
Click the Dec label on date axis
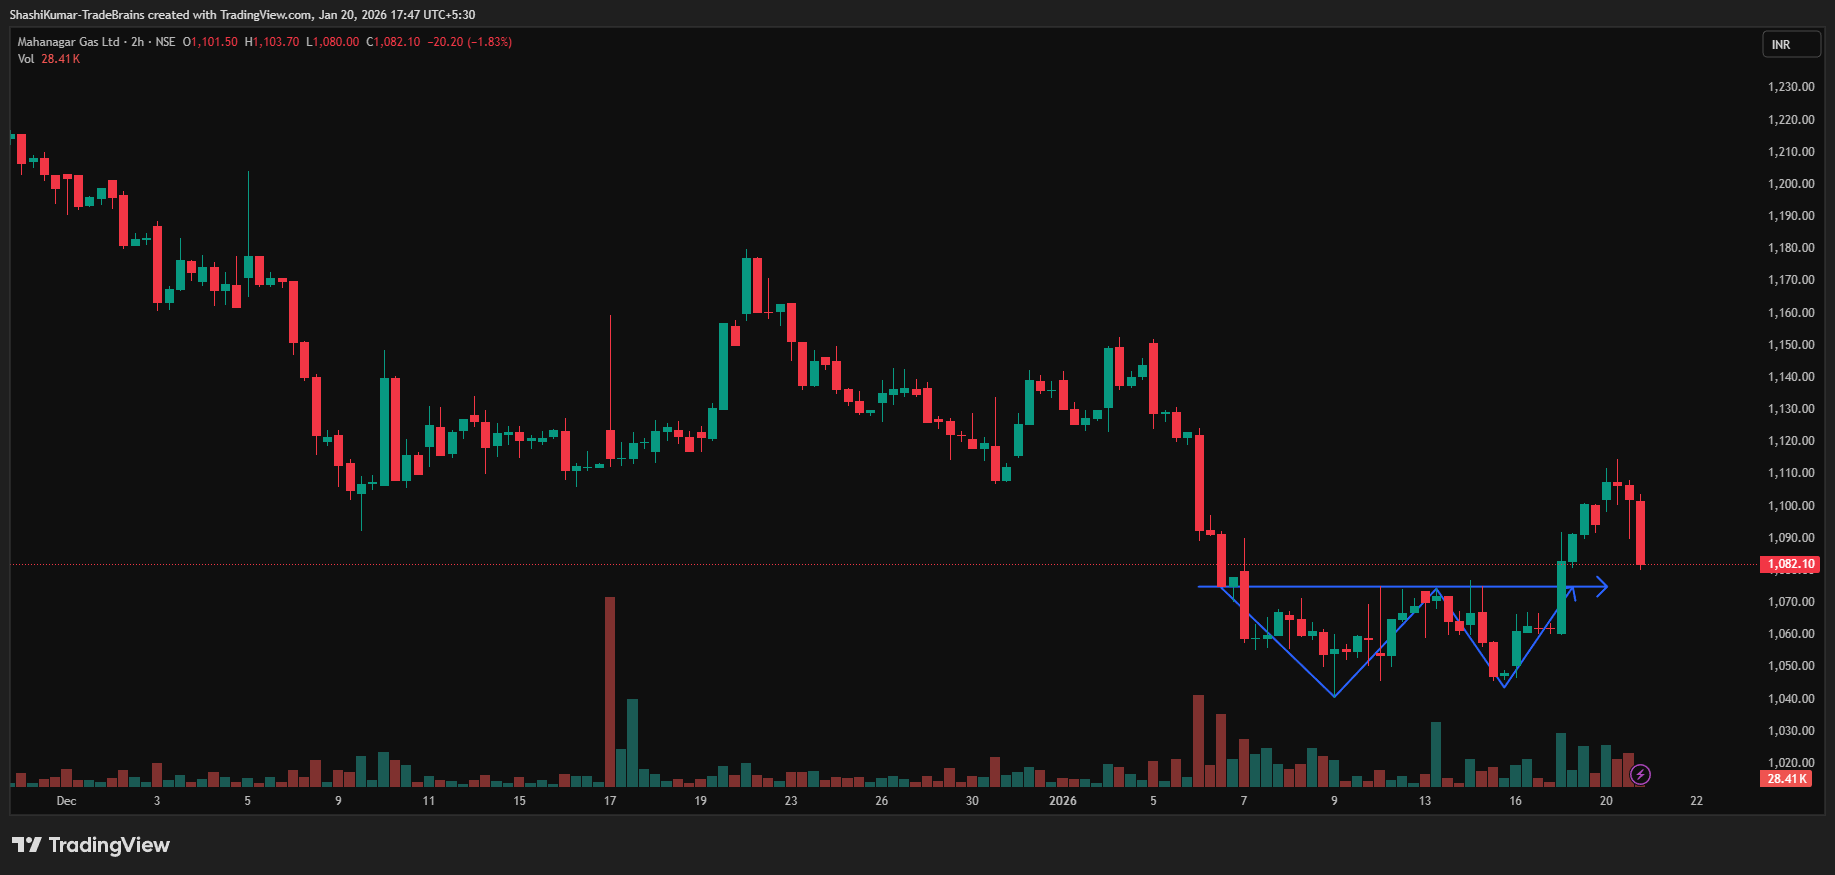[66, 801]
